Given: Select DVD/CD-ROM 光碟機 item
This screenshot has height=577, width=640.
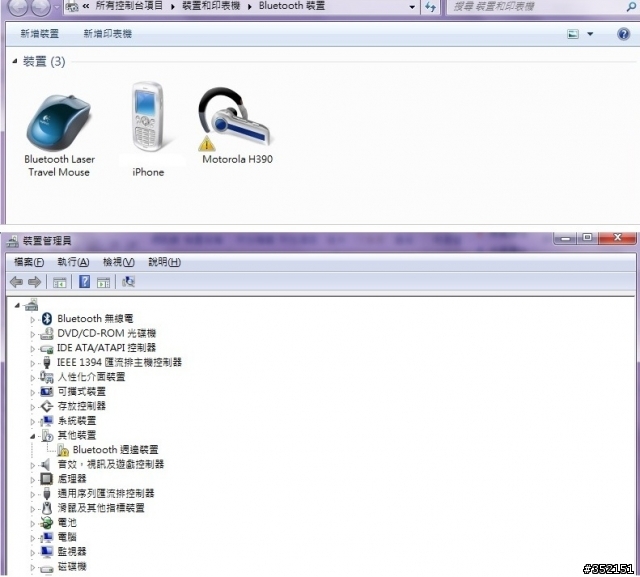Looking at the screenshot, I should (107, 333).
